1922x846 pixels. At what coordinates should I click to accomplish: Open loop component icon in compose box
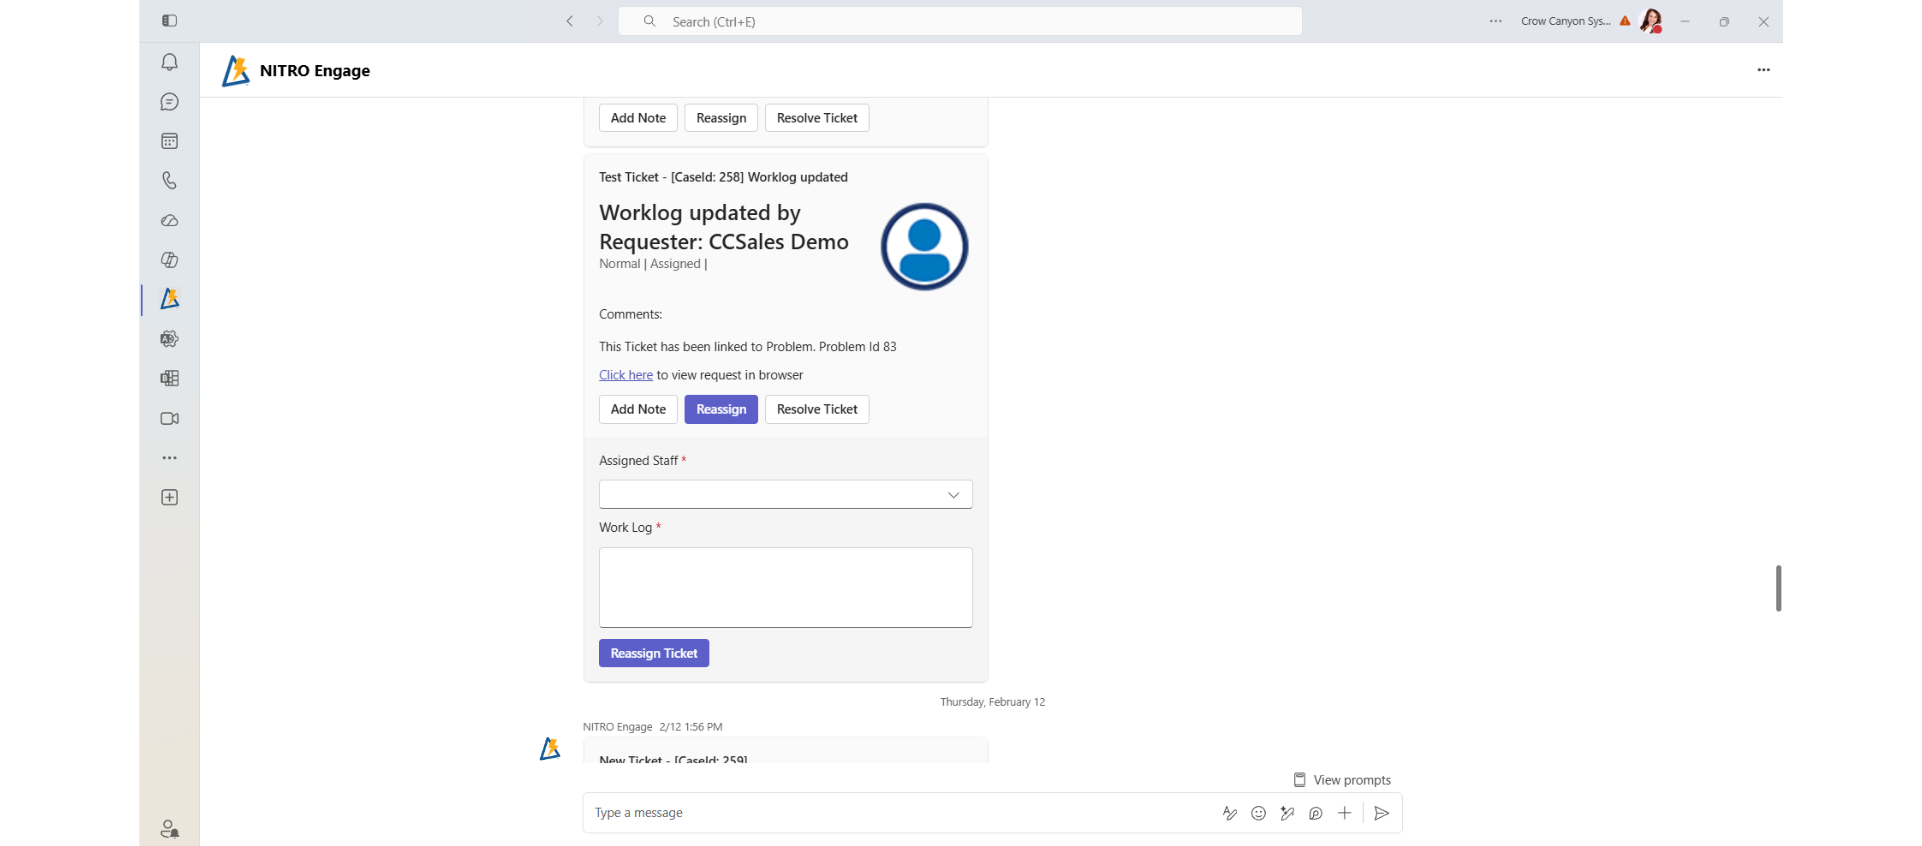point(1316,813)
